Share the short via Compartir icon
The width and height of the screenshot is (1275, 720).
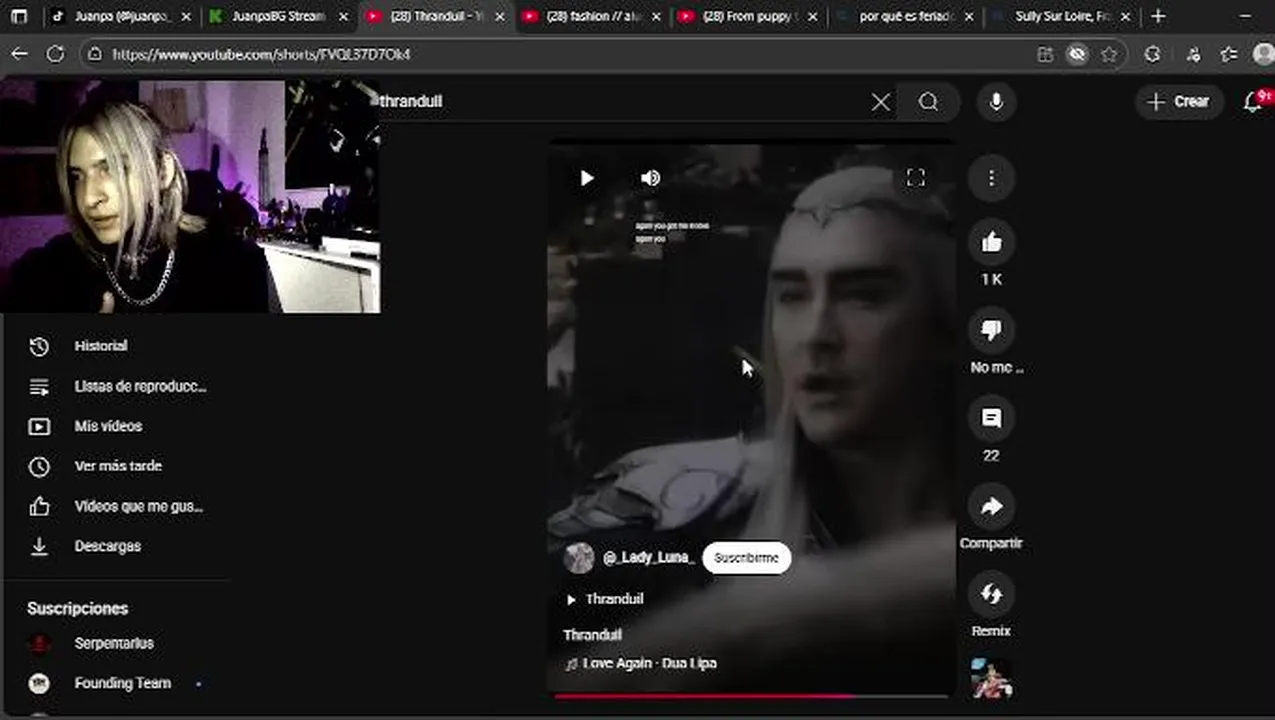pyautogui.click(x=991, y=506)
